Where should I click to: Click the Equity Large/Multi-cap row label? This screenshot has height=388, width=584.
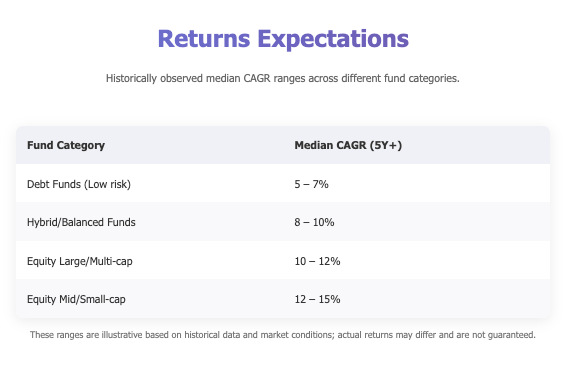pos(80,261)
